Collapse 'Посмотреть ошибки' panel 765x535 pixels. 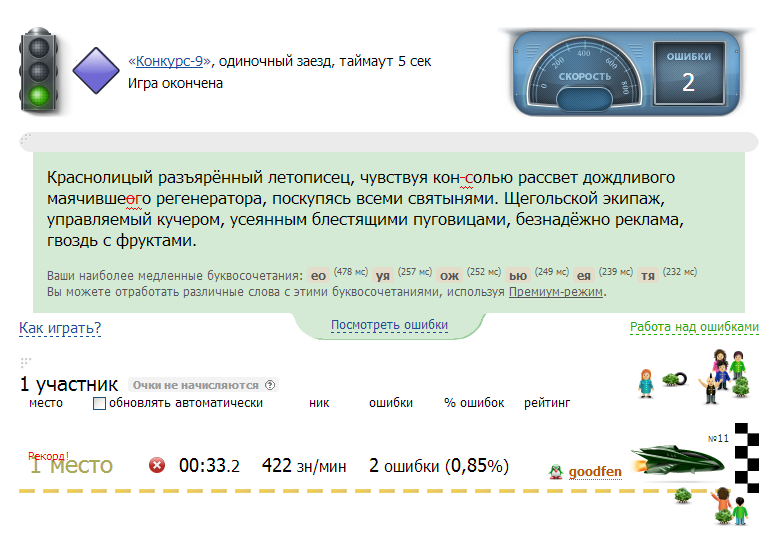389,325
